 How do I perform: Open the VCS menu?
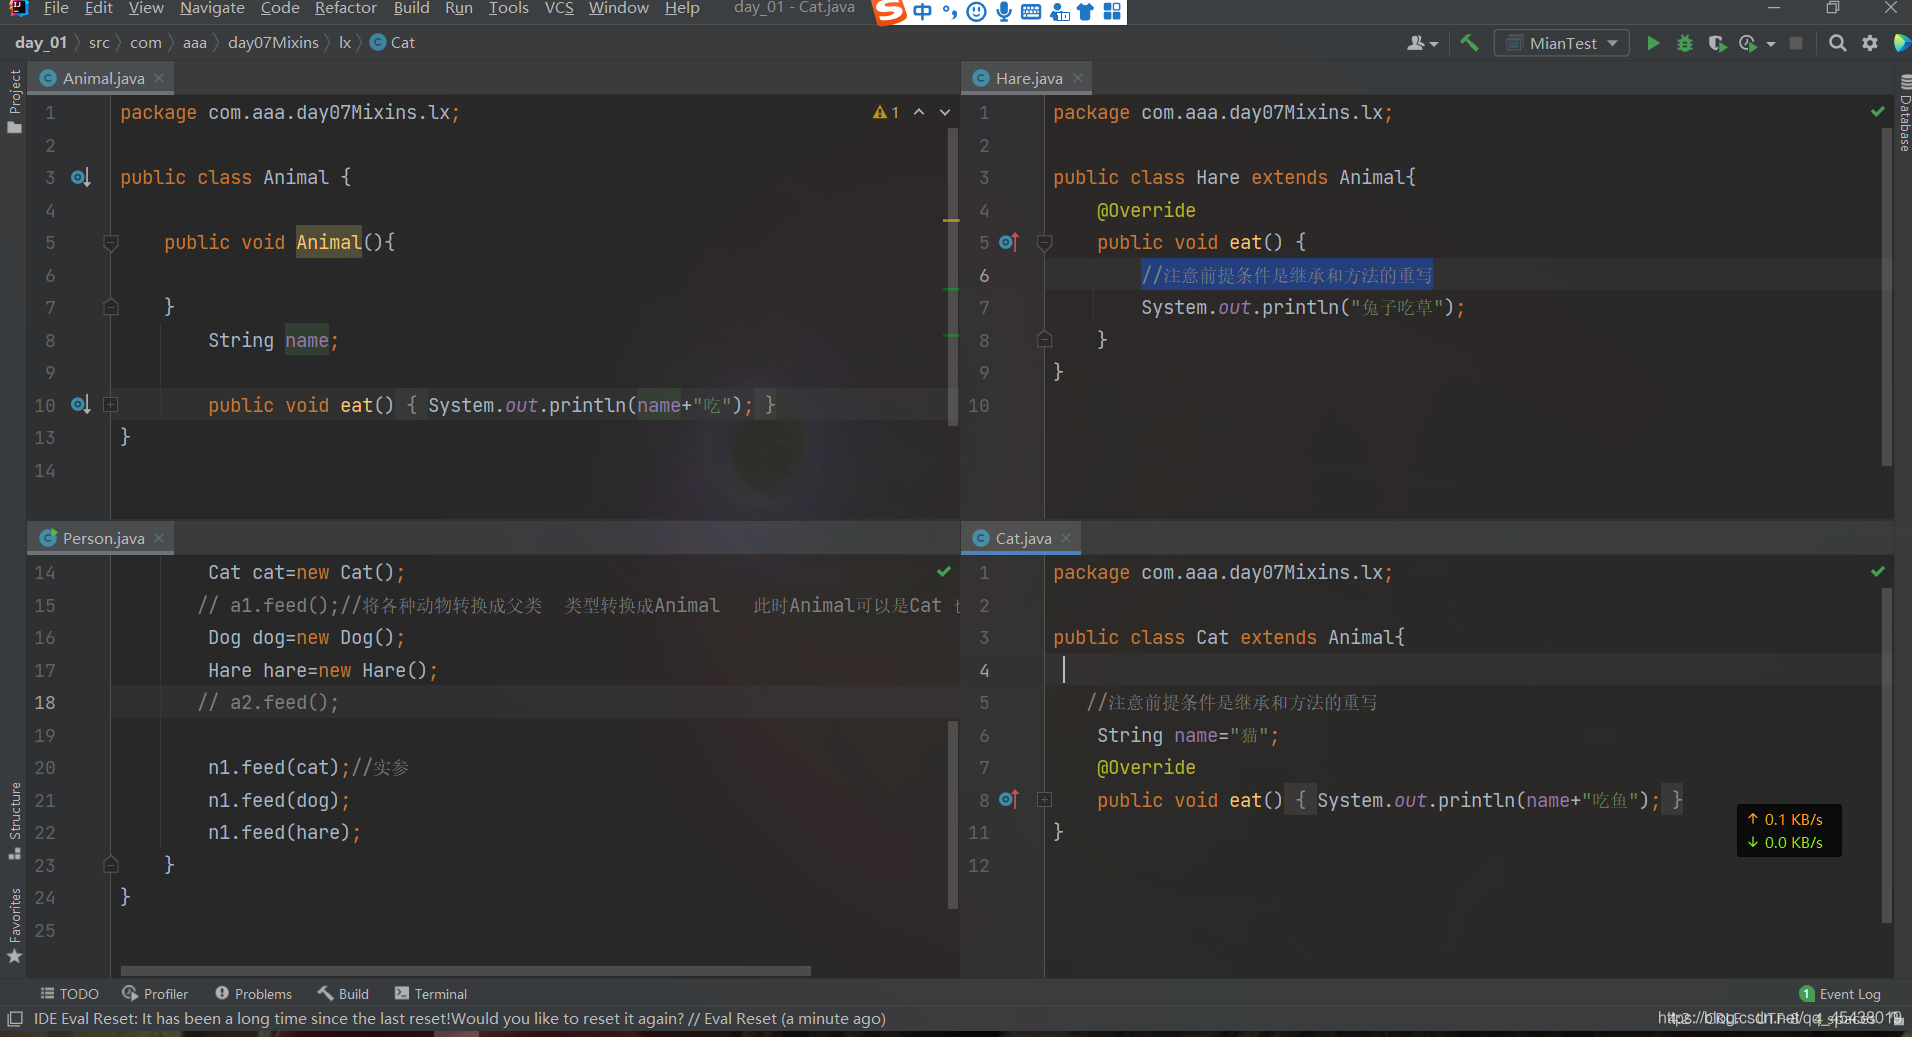coord(559,8)
